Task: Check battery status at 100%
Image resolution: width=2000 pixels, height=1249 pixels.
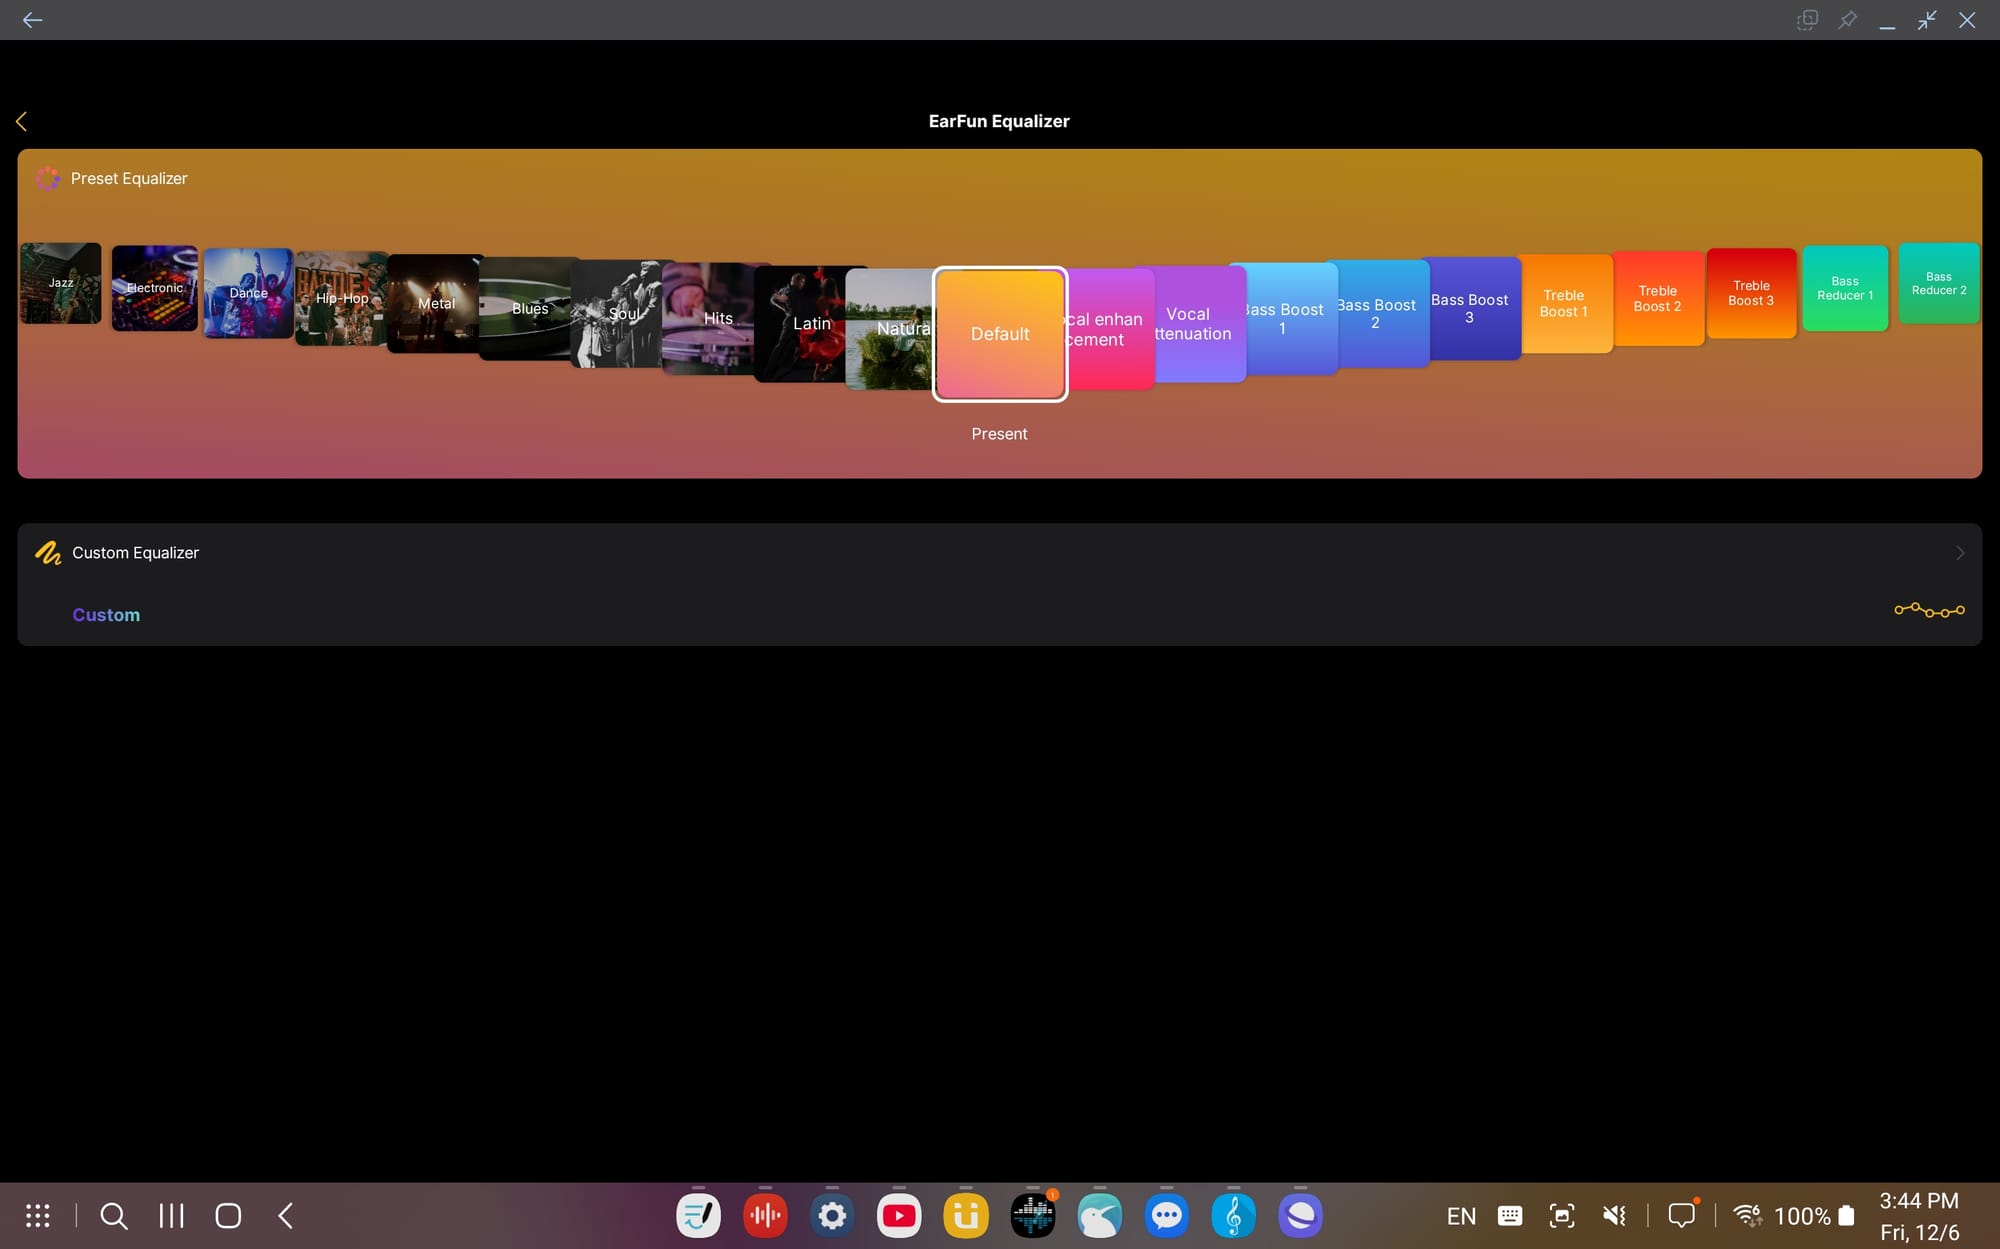Action: pyautogui.click(x=1814, y=1216)
